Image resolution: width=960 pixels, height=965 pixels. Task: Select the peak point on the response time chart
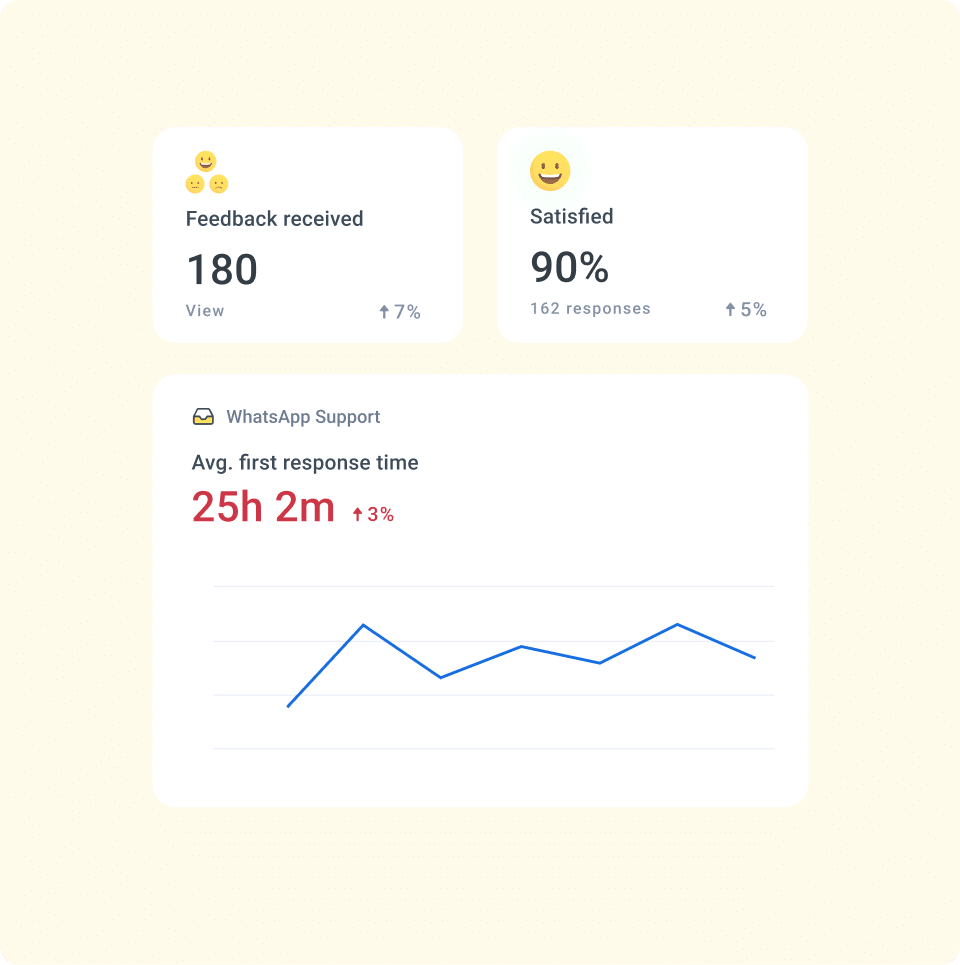click(365, 625)
